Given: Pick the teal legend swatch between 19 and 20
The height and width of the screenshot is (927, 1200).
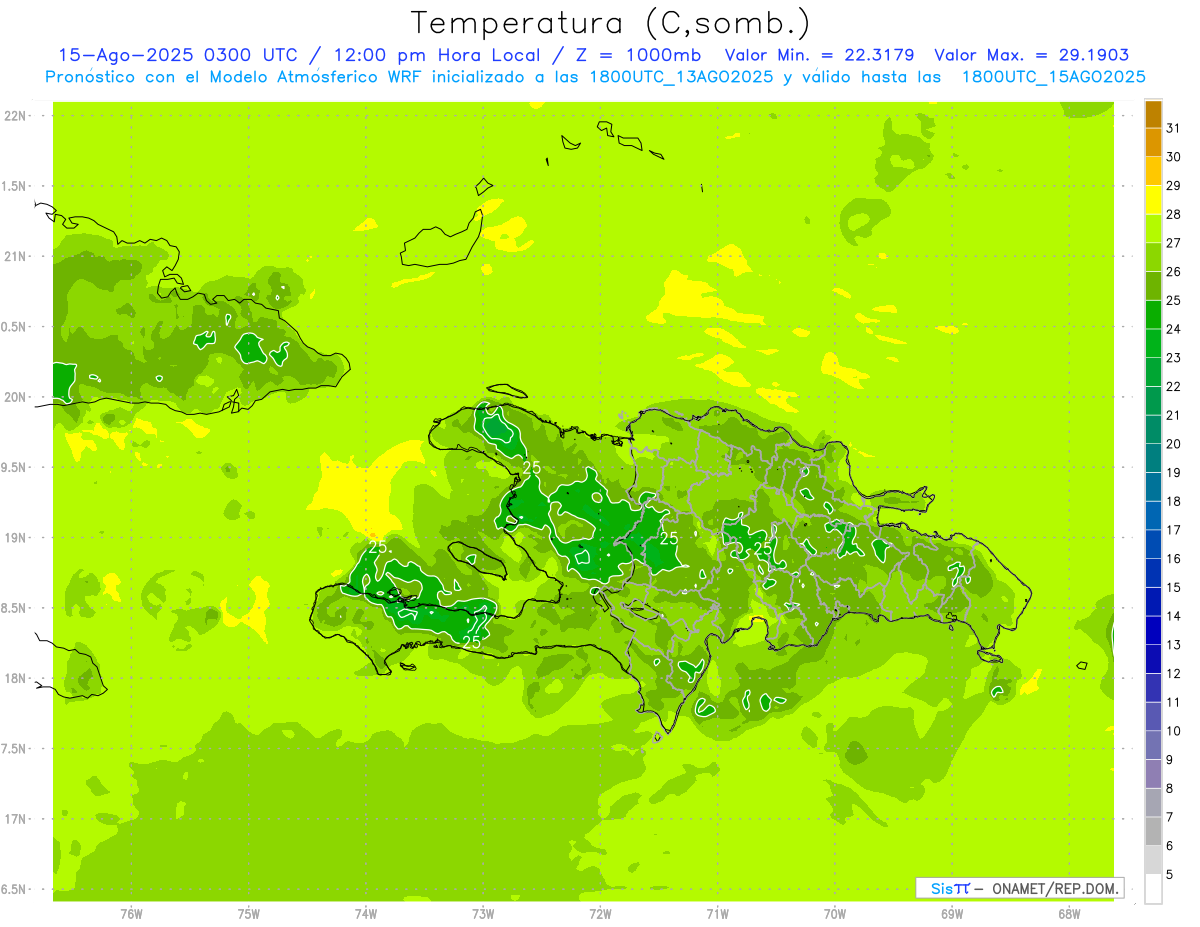Looking at the screenshot, I should 1153,458.
